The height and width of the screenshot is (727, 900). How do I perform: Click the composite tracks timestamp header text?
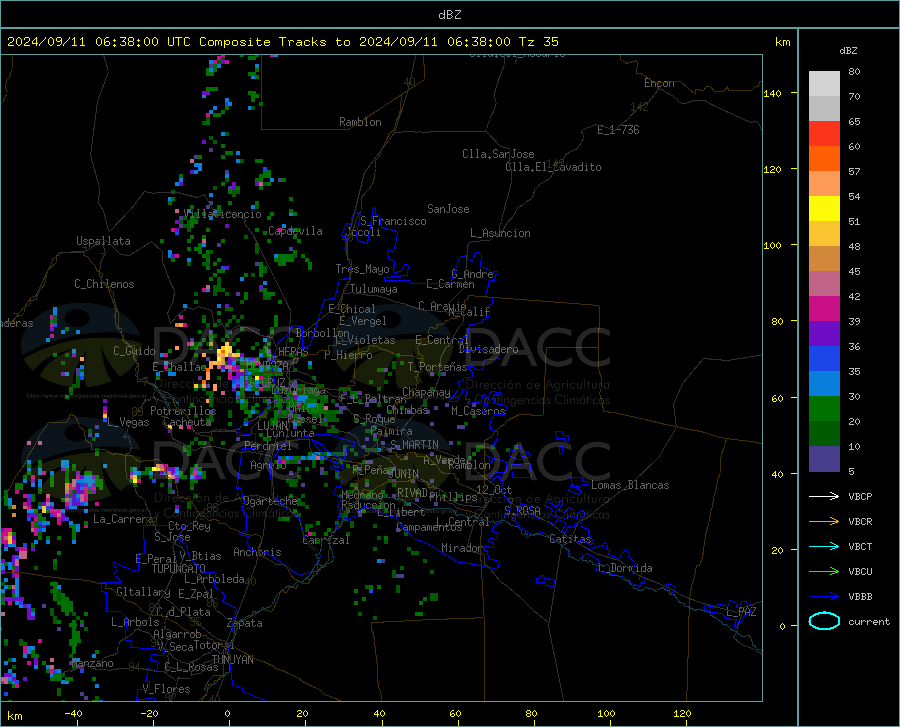(x=282, y=42)
